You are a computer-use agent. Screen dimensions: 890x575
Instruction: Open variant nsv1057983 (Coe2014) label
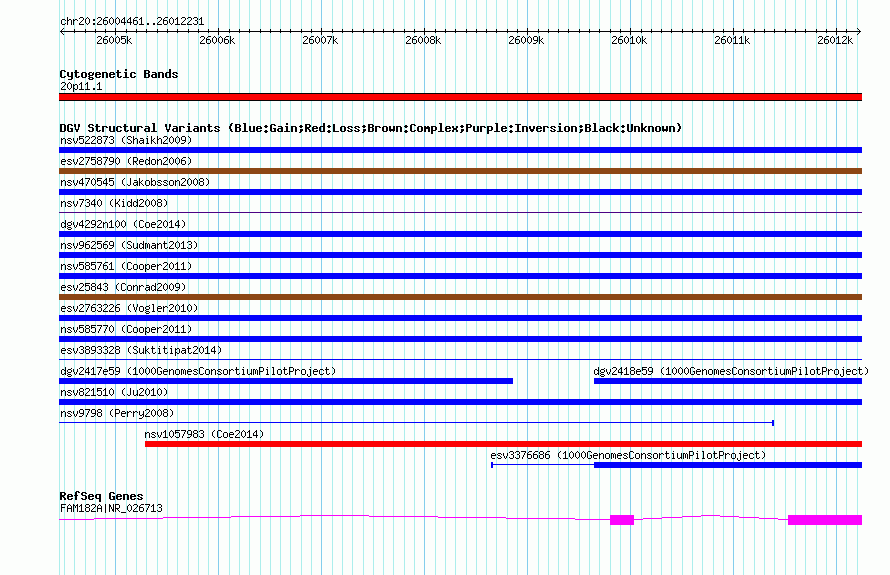(204, 434)
